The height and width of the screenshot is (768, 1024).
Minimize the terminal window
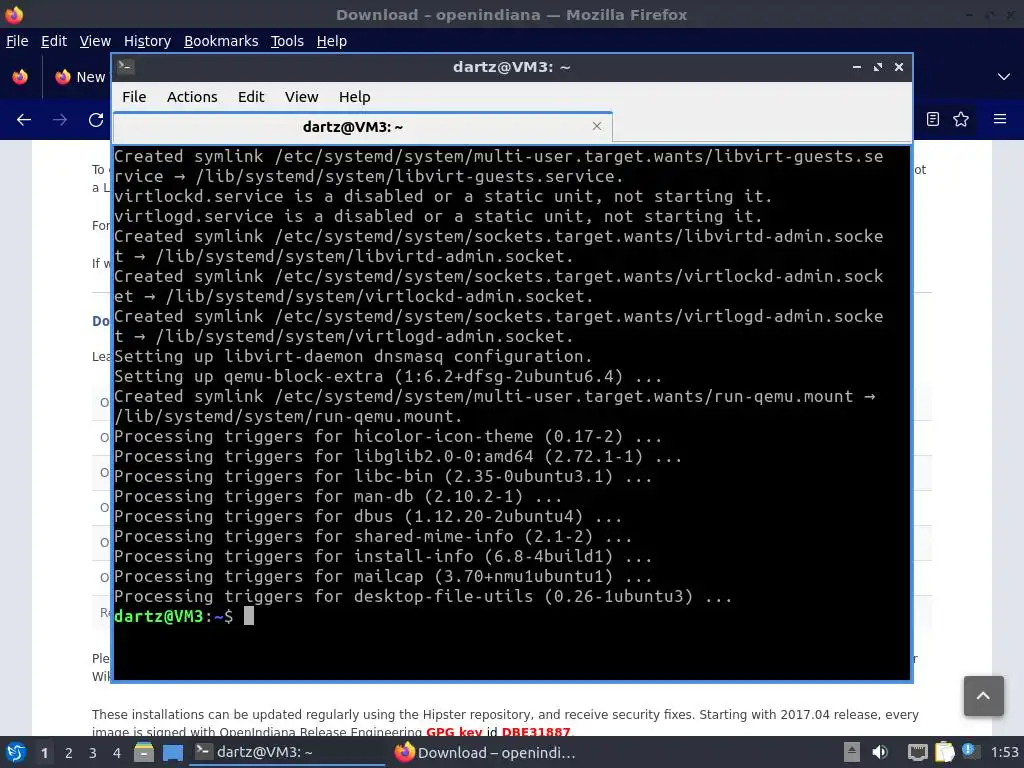click(857, 67)
